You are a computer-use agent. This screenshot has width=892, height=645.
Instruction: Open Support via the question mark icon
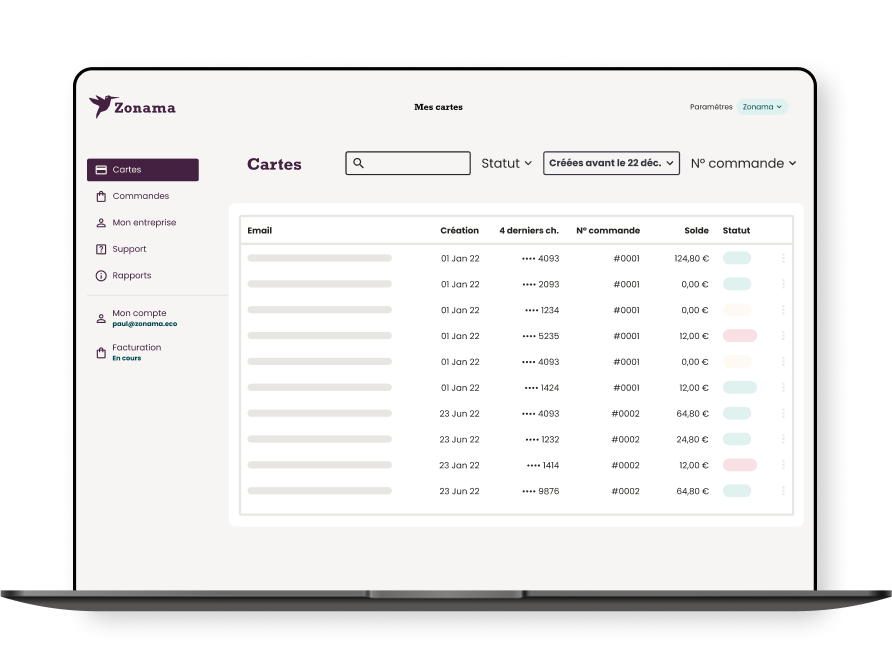[x=100, y=248]
